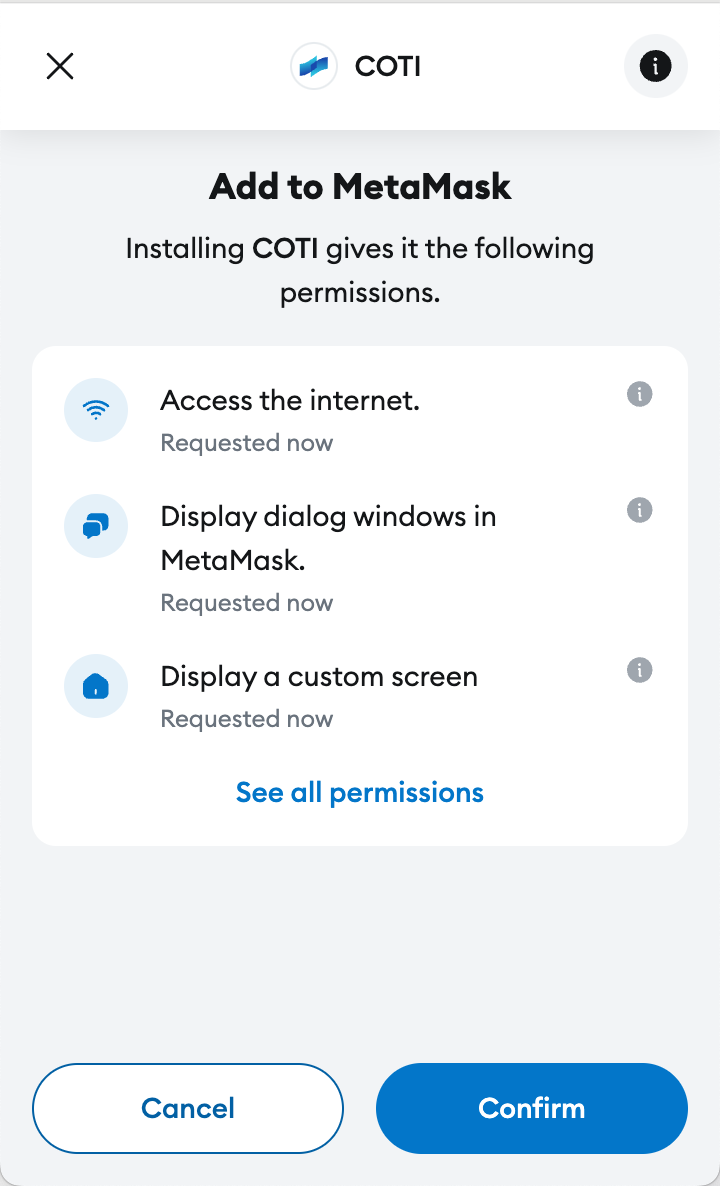Open the See all permissions link
The height and width of the screenshot is (1186, 720).
(x=360, y=793)
